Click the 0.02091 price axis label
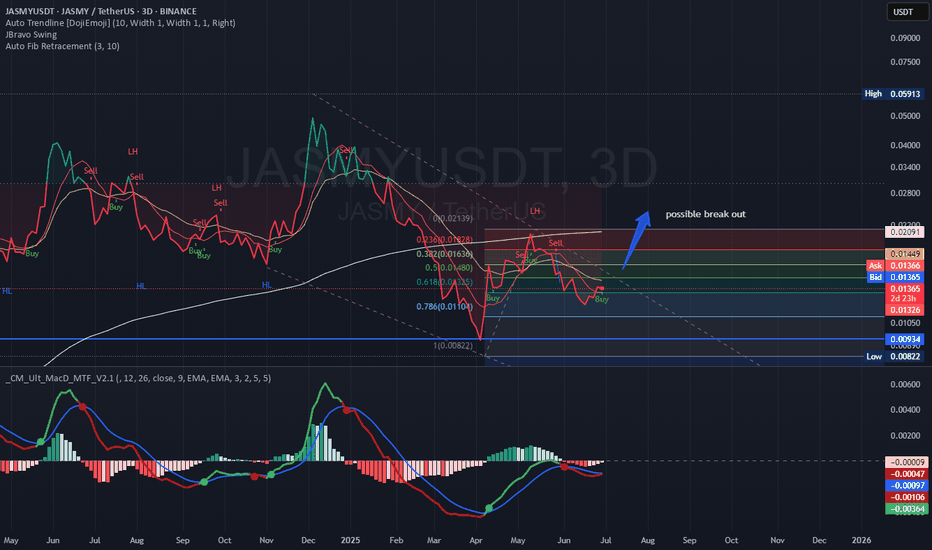 point(905,232)
